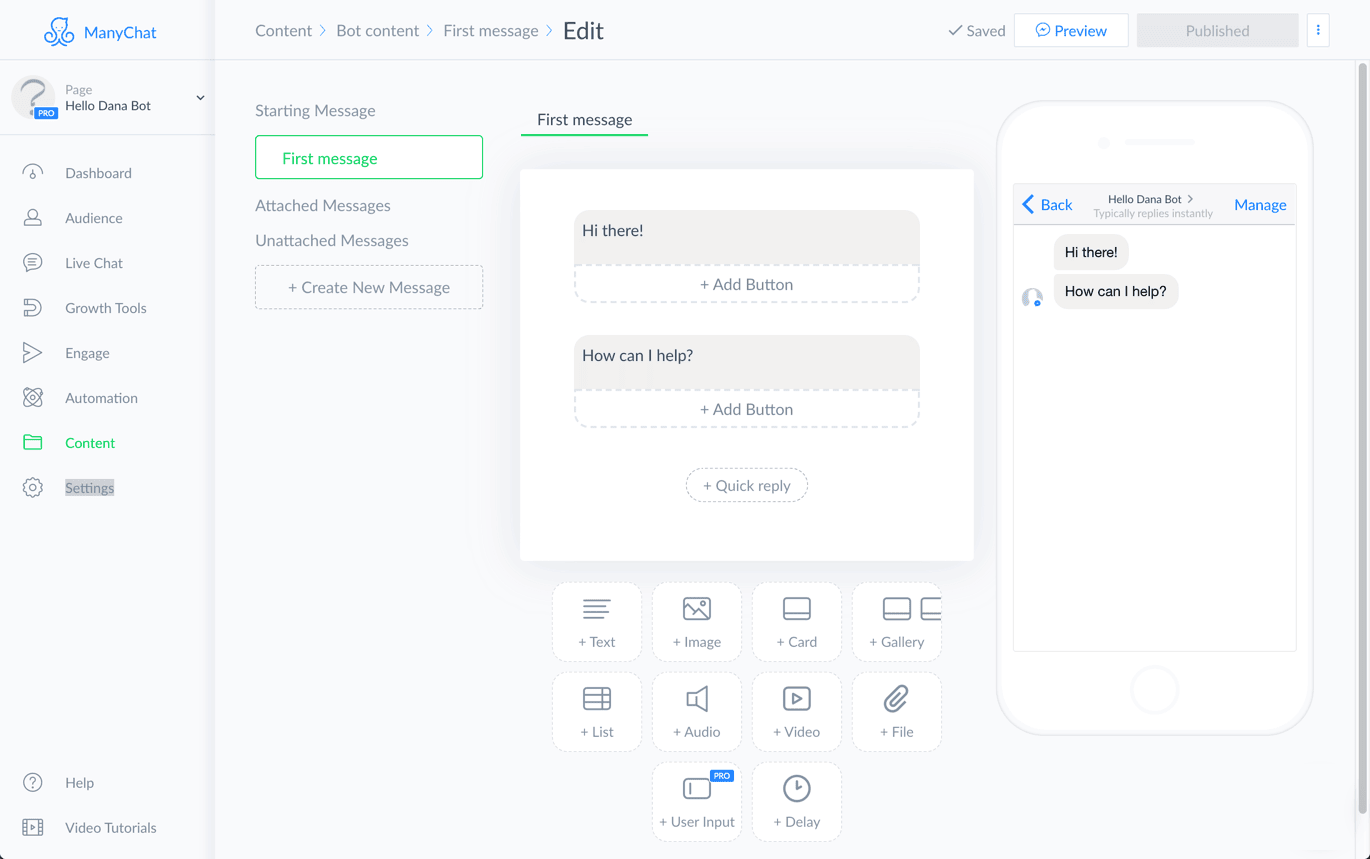The image size is (1370, 859).
Task: Add a Quick reply to the message
Action: click(746, 485)
